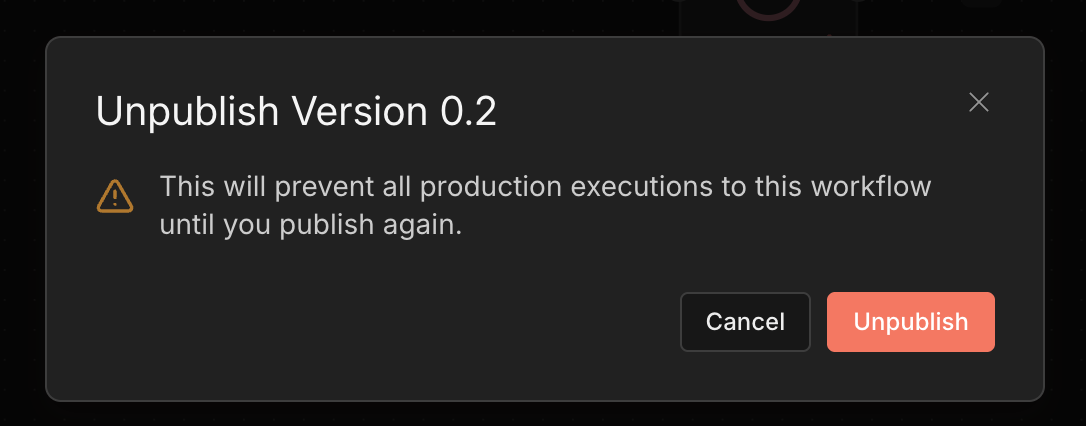
Task: Click the Cancel button
Action: pos(745,322)
